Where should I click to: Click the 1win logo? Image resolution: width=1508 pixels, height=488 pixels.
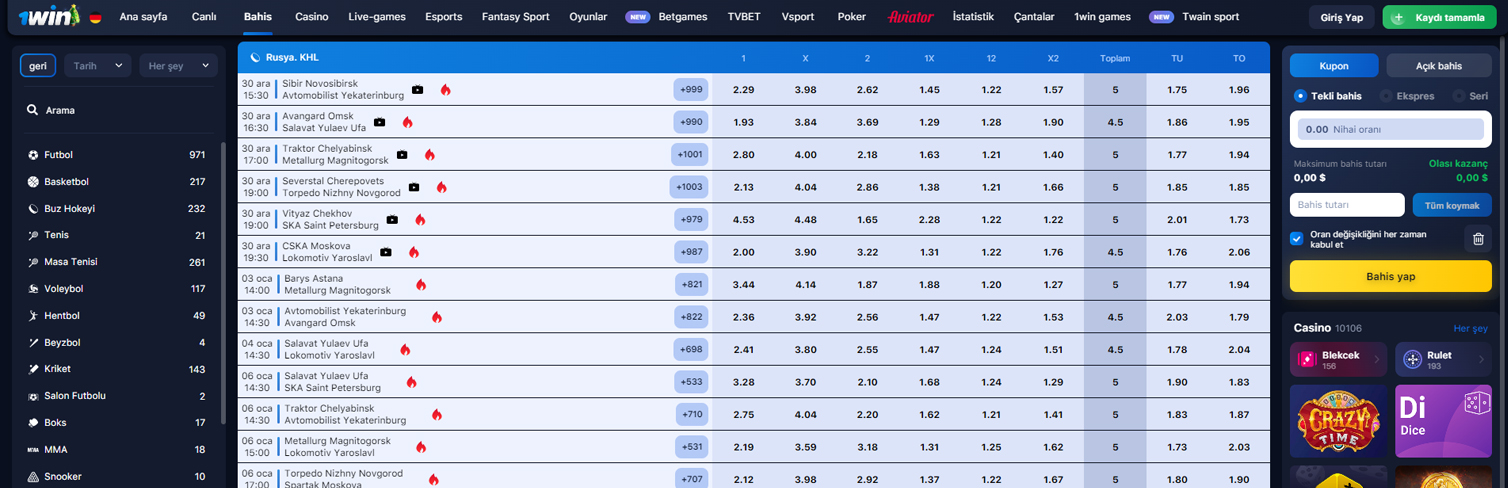51,17
